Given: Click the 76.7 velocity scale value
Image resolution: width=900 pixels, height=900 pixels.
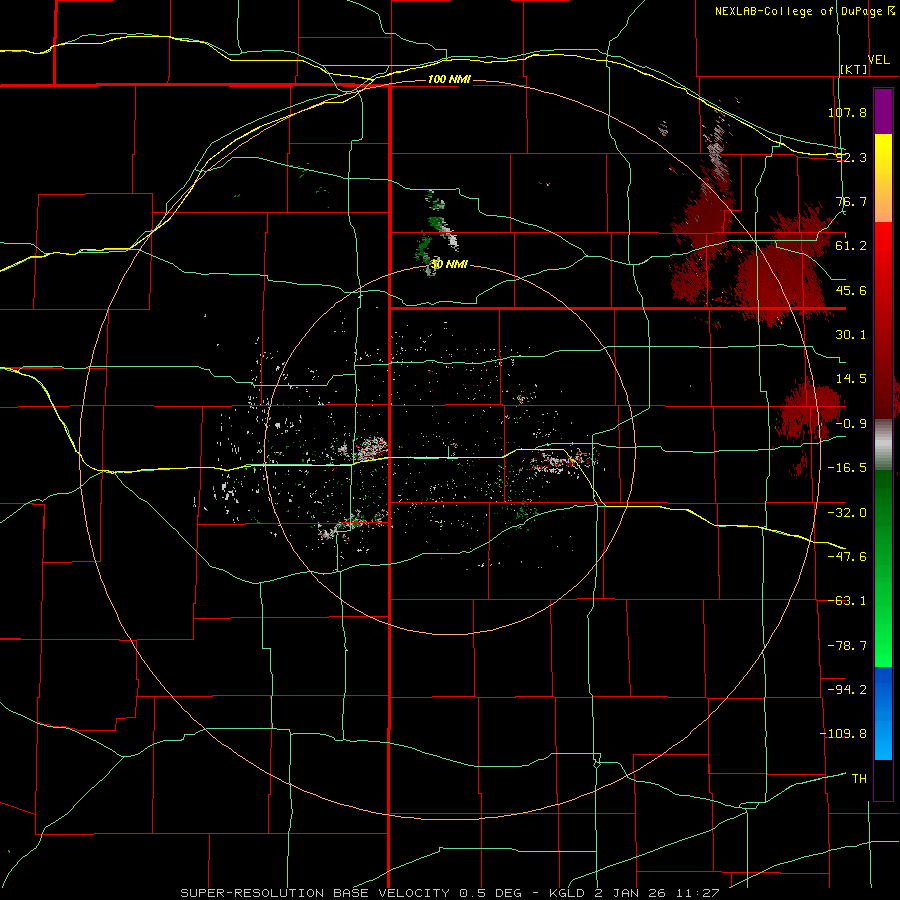Looking at the screenshot, I should tap(851, 201).
